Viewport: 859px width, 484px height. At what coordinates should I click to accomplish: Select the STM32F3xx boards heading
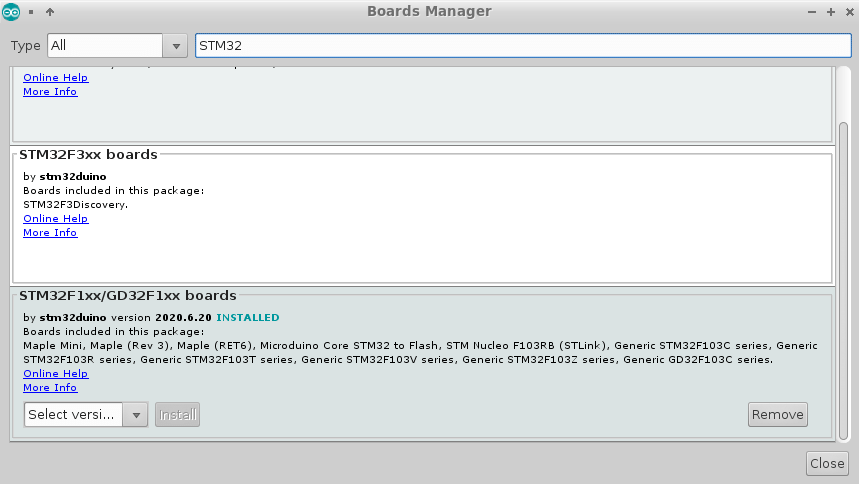click(88, 155)
